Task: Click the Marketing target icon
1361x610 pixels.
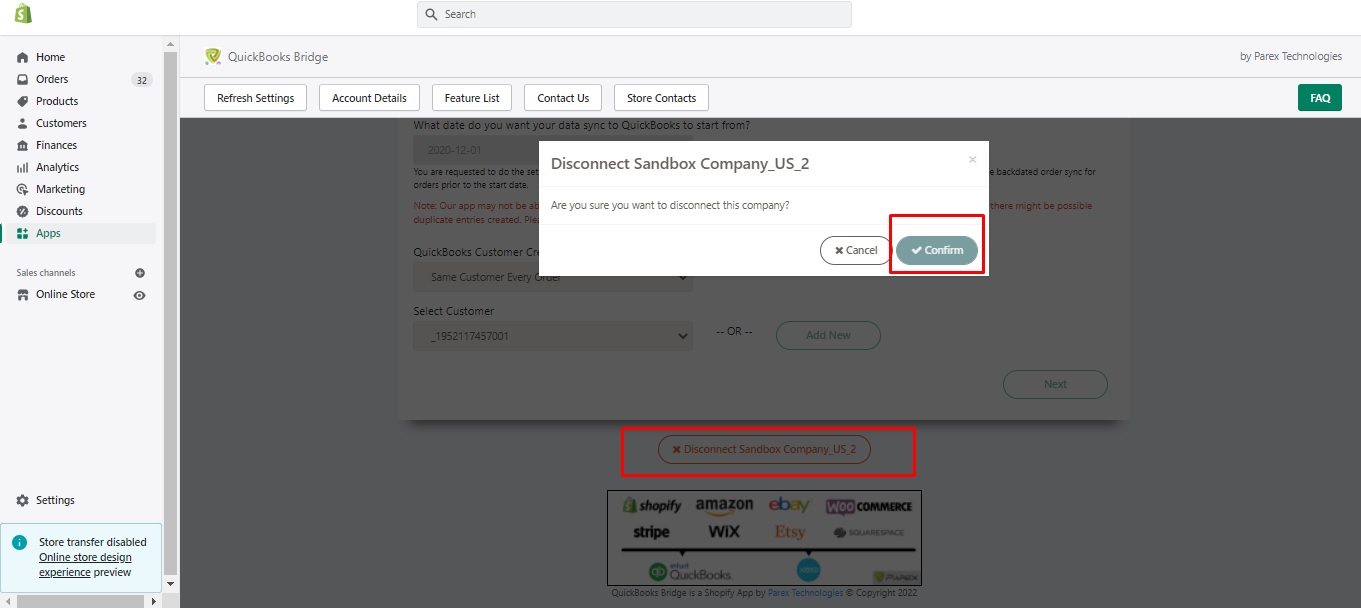Action: pyautogui.click(x=23, y=189)
